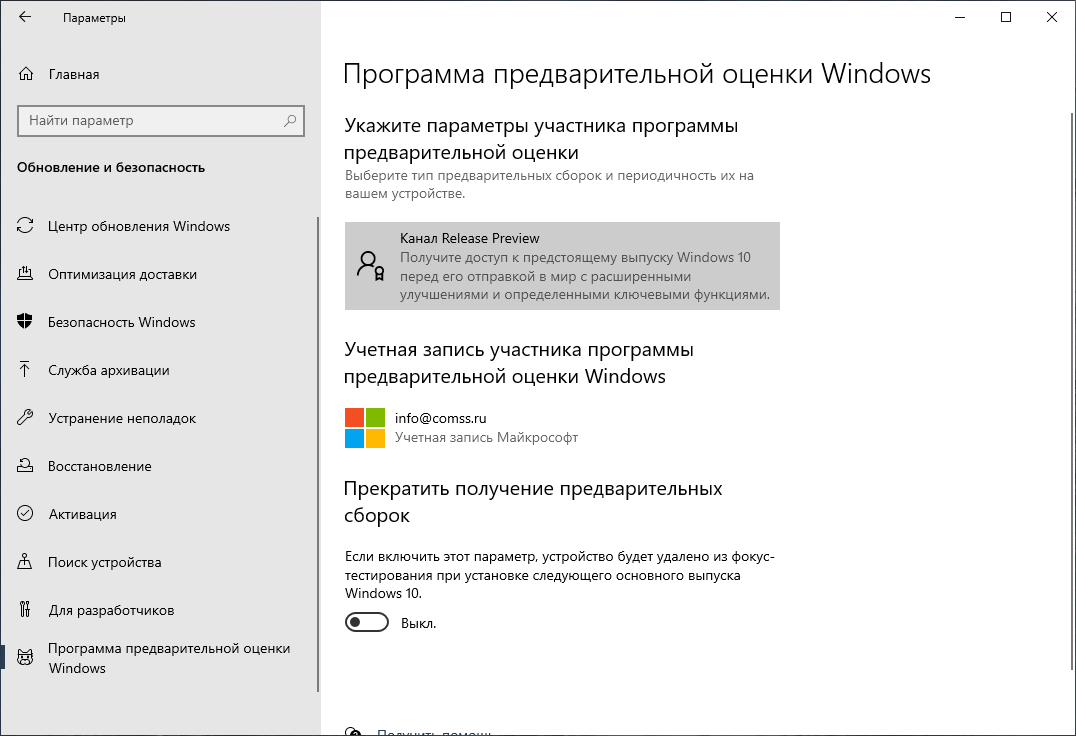Click the Delivery Optimization icon
This screenshot has height=736, width=1076.
click(26, 274)
